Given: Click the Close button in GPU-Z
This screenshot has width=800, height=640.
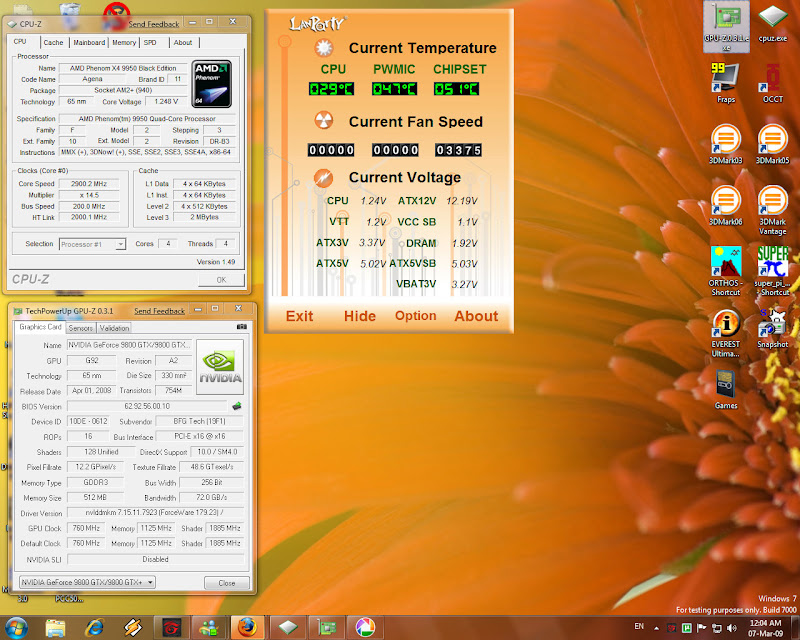Looking at the screenshot, I should [x=227, y=583].
